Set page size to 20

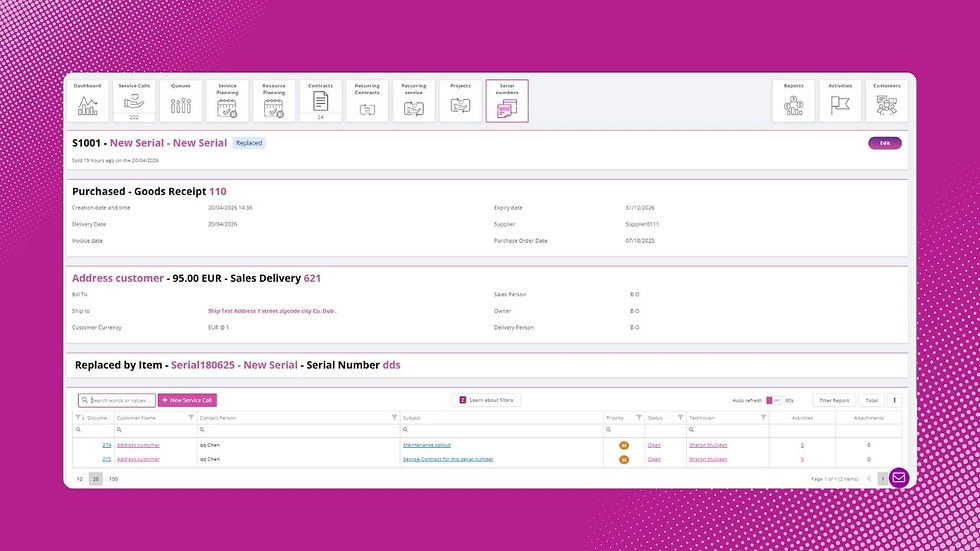(x=96, y=479)
